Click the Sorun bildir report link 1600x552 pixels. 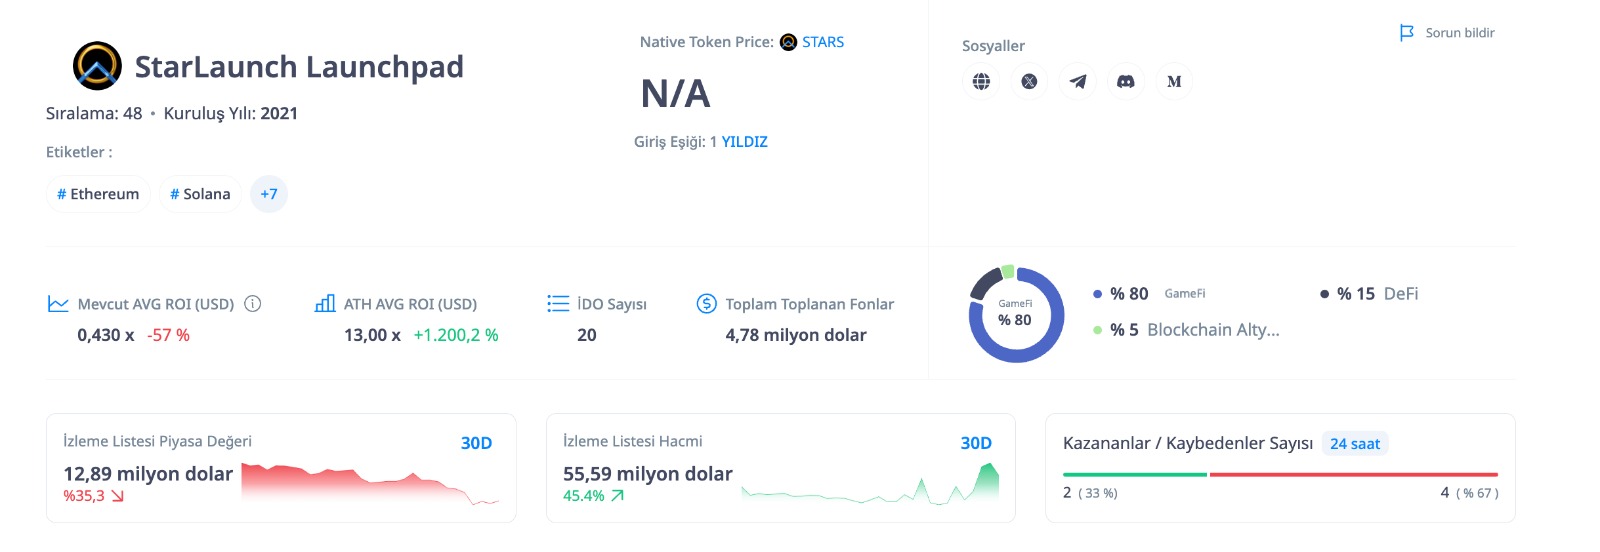click(x=1460, y=33)
